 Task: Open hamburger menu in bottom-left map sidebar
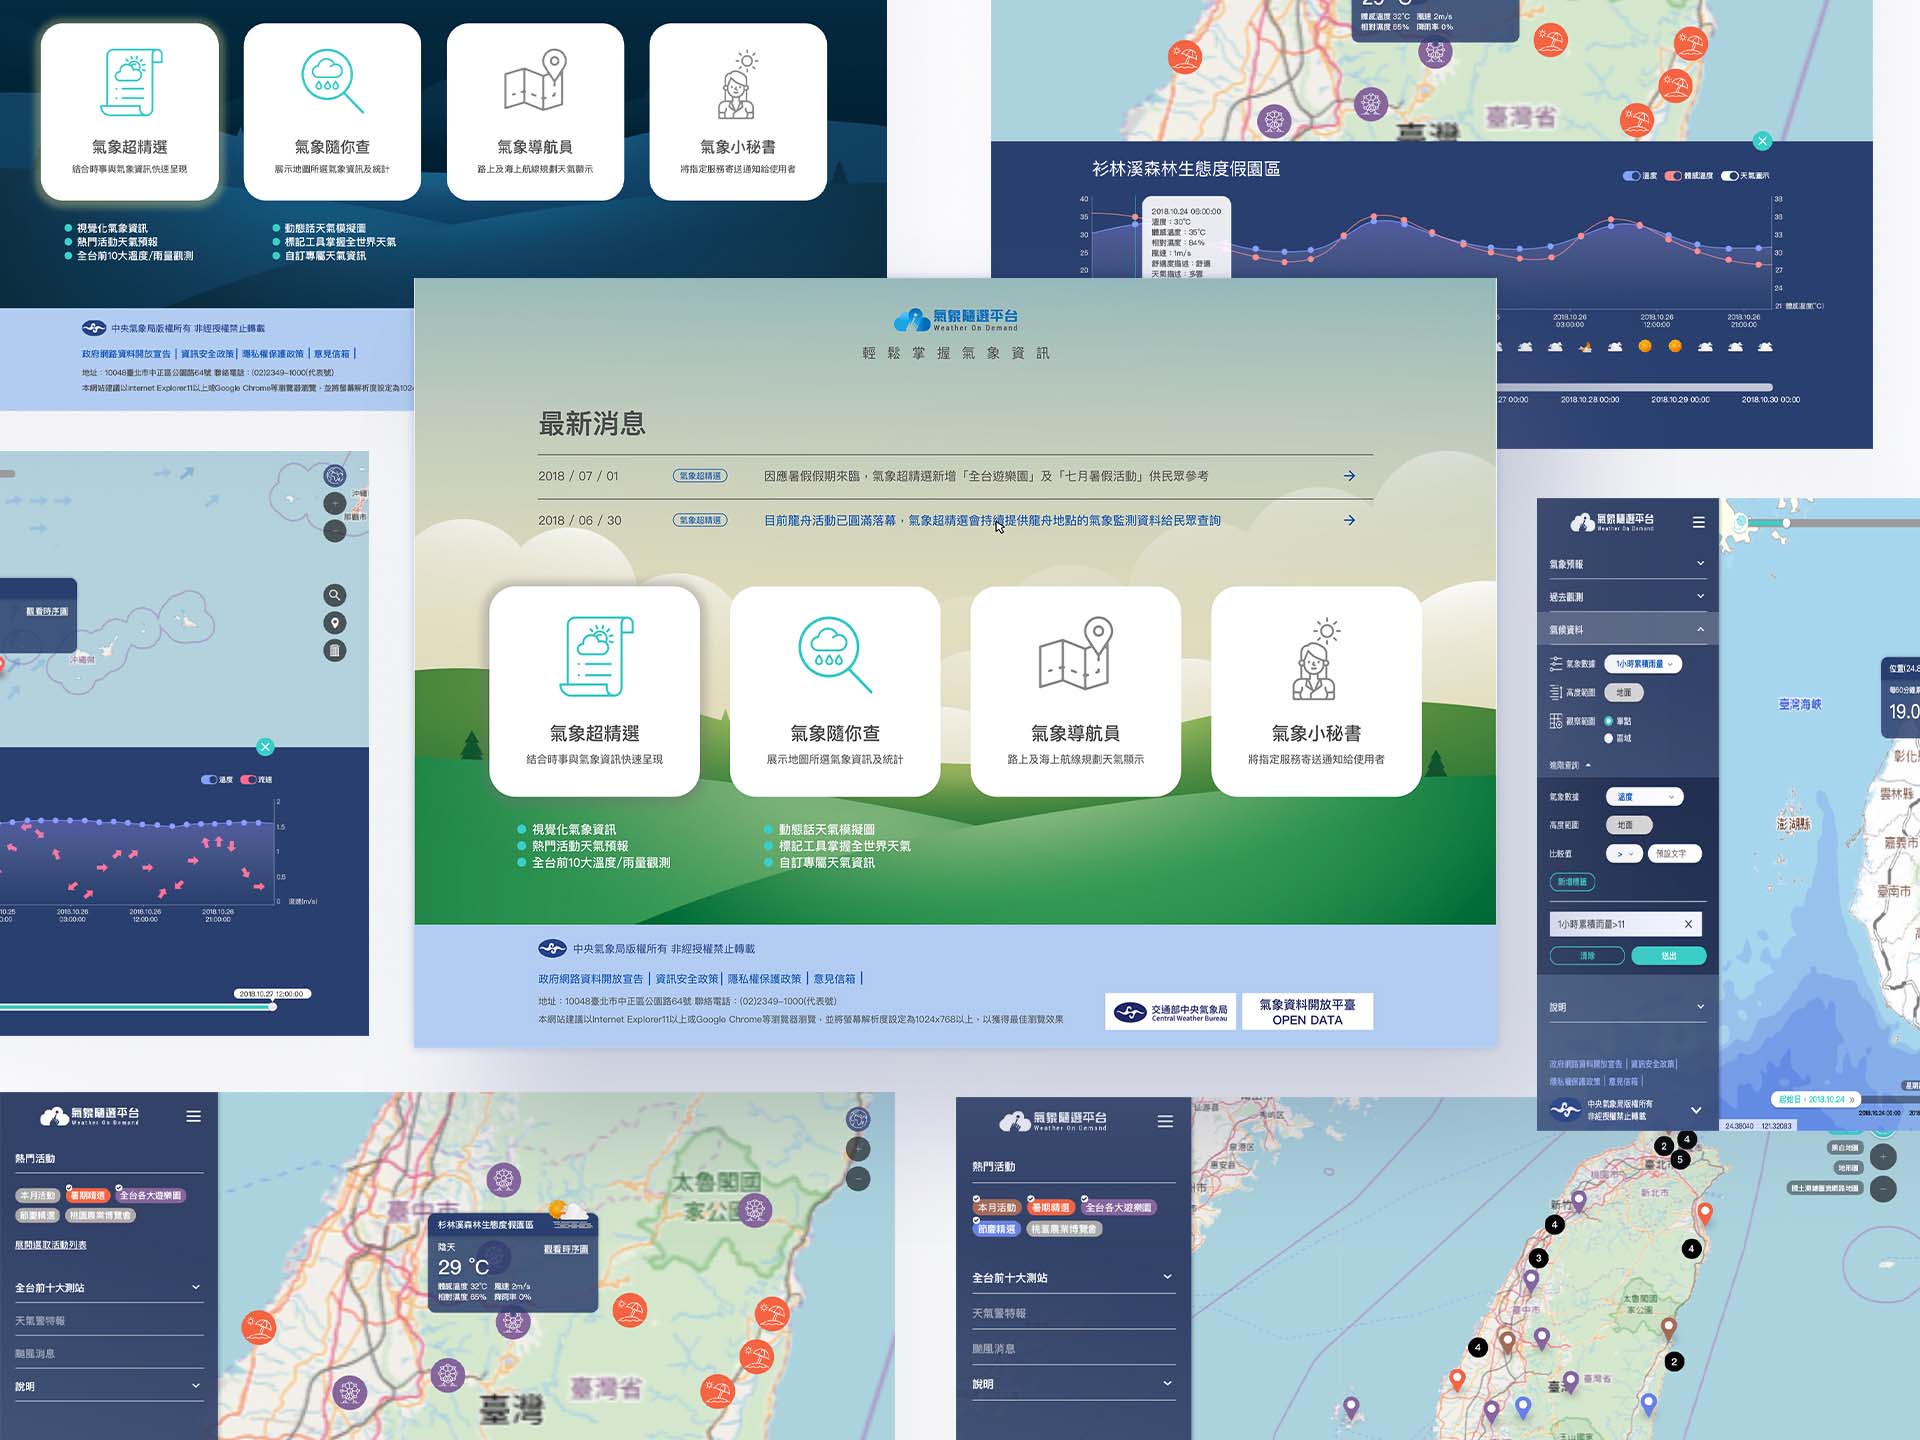click(x=194, y=1116)
